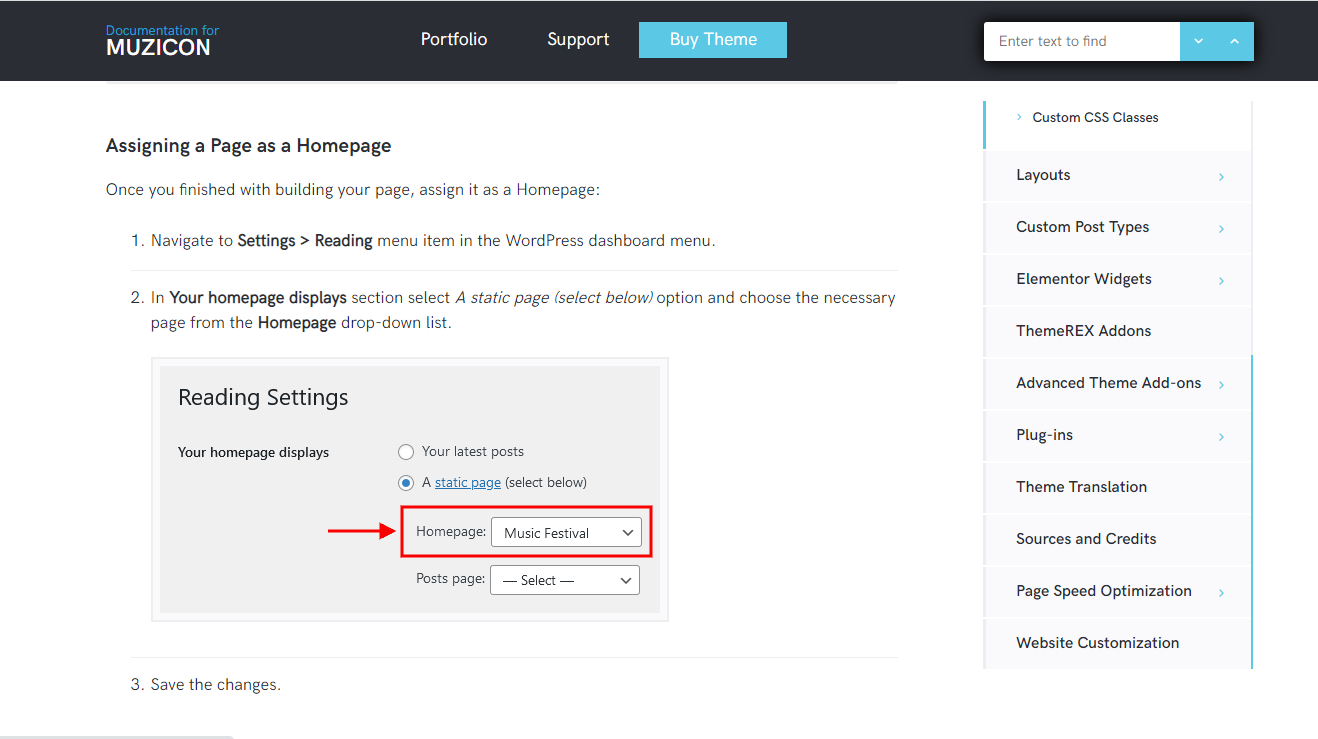Open Custom Post Types sidebar section
The height and width of the screenshot is (739, 1318).
coord(1082,227)
